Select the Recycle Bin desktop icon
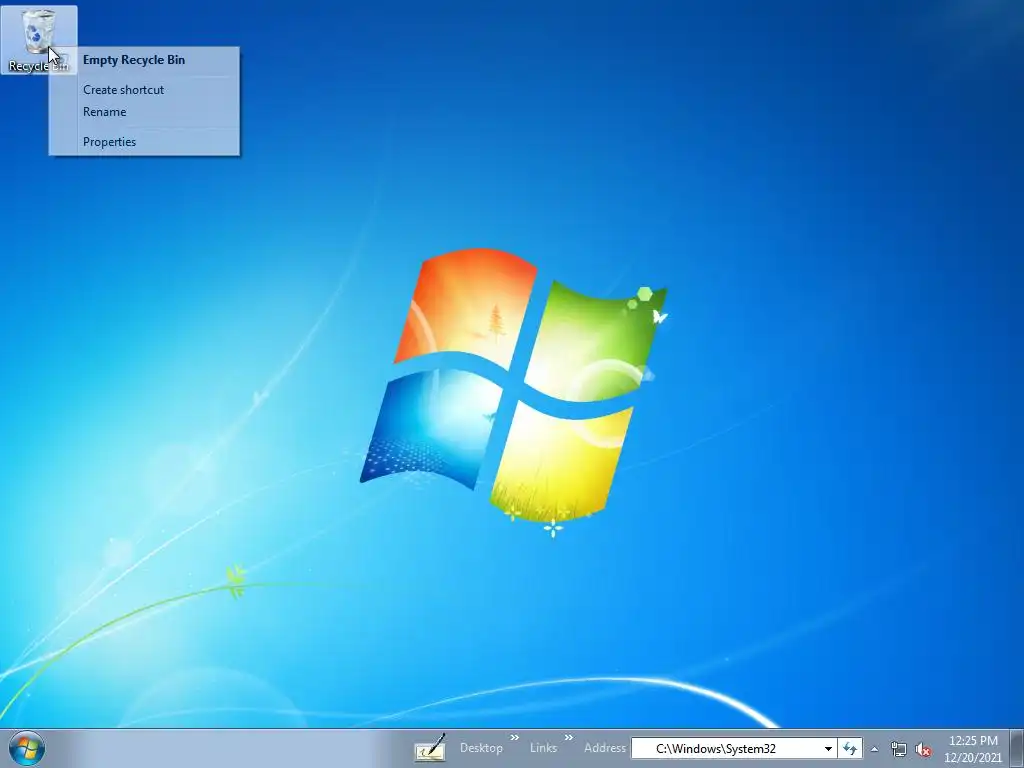 (38, 39)
